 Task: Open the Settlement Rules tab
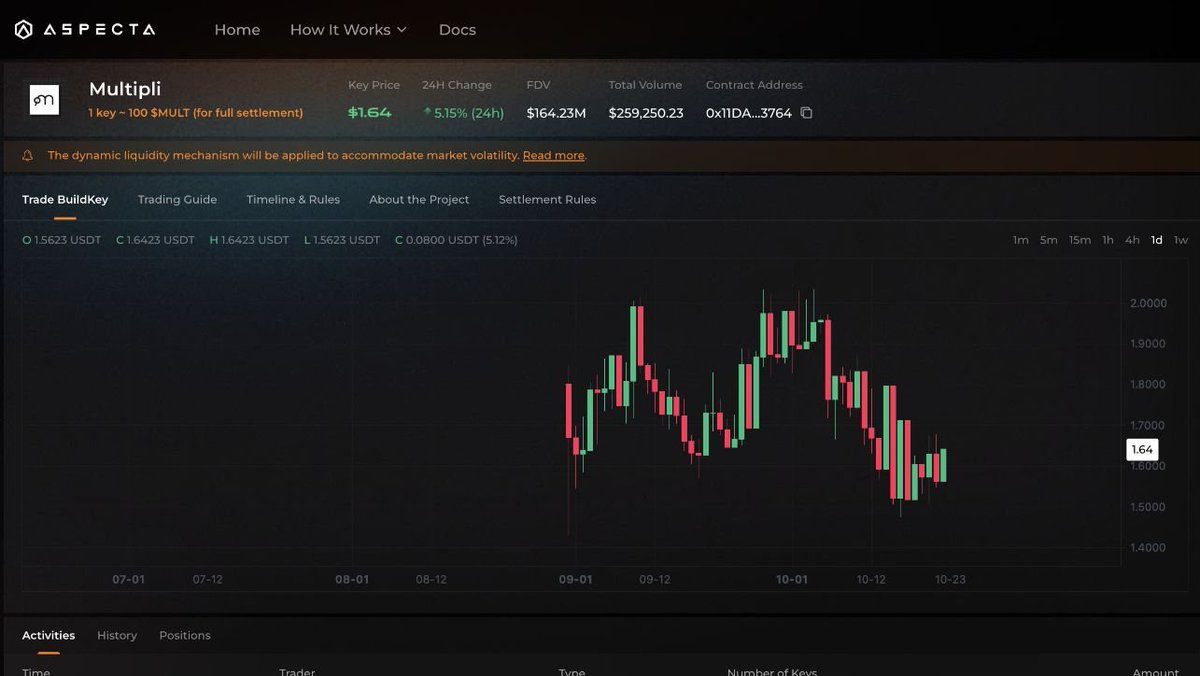(x=547, y=200)
